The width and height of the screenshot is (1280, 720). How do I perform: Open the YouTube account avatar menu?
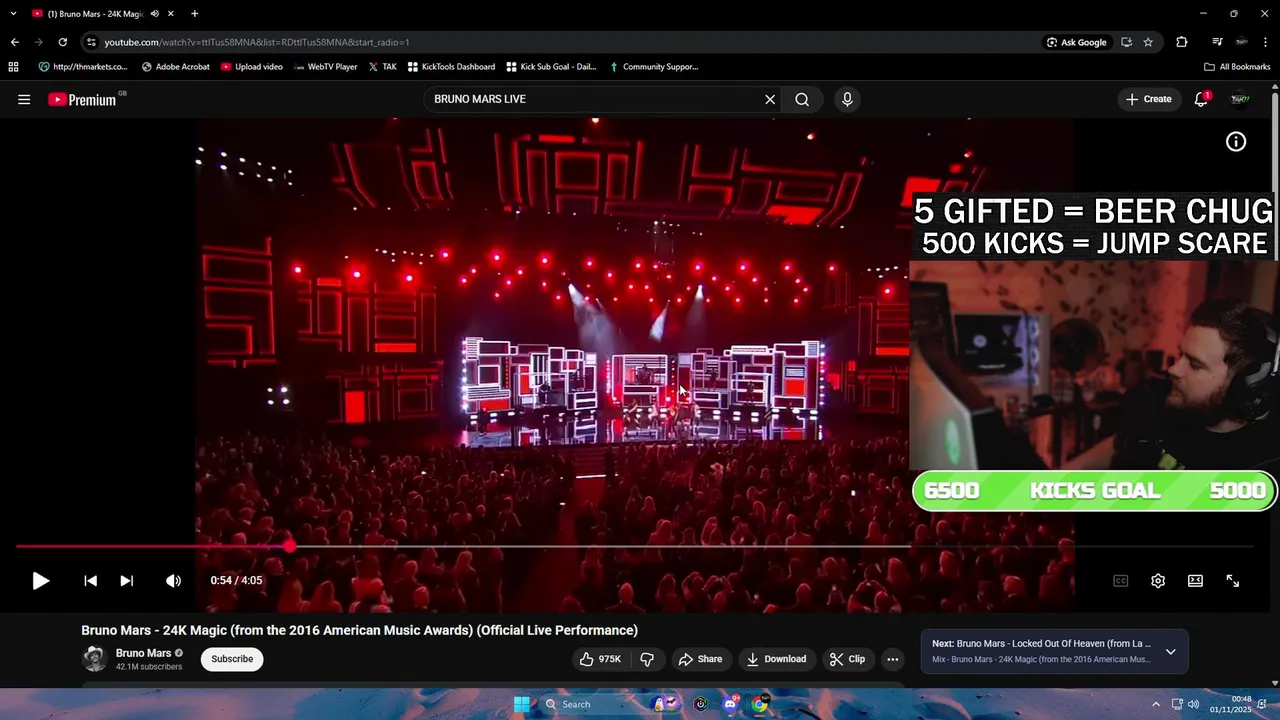(x=1240, y=99)
